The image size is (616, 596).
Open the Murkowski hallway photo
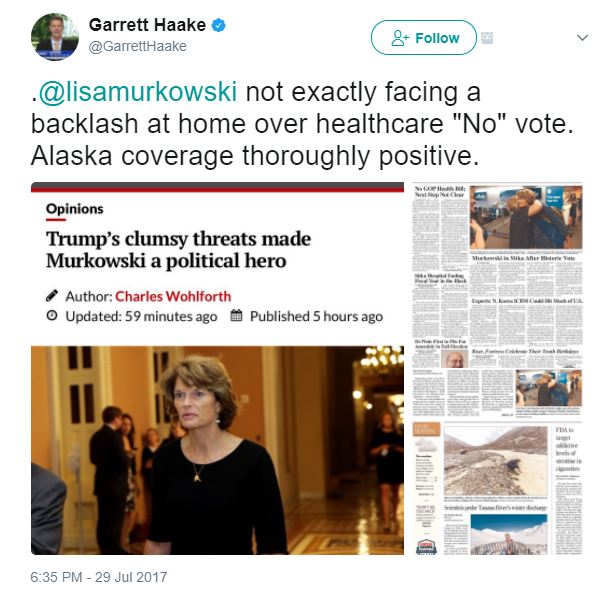(x=217, y=450)
